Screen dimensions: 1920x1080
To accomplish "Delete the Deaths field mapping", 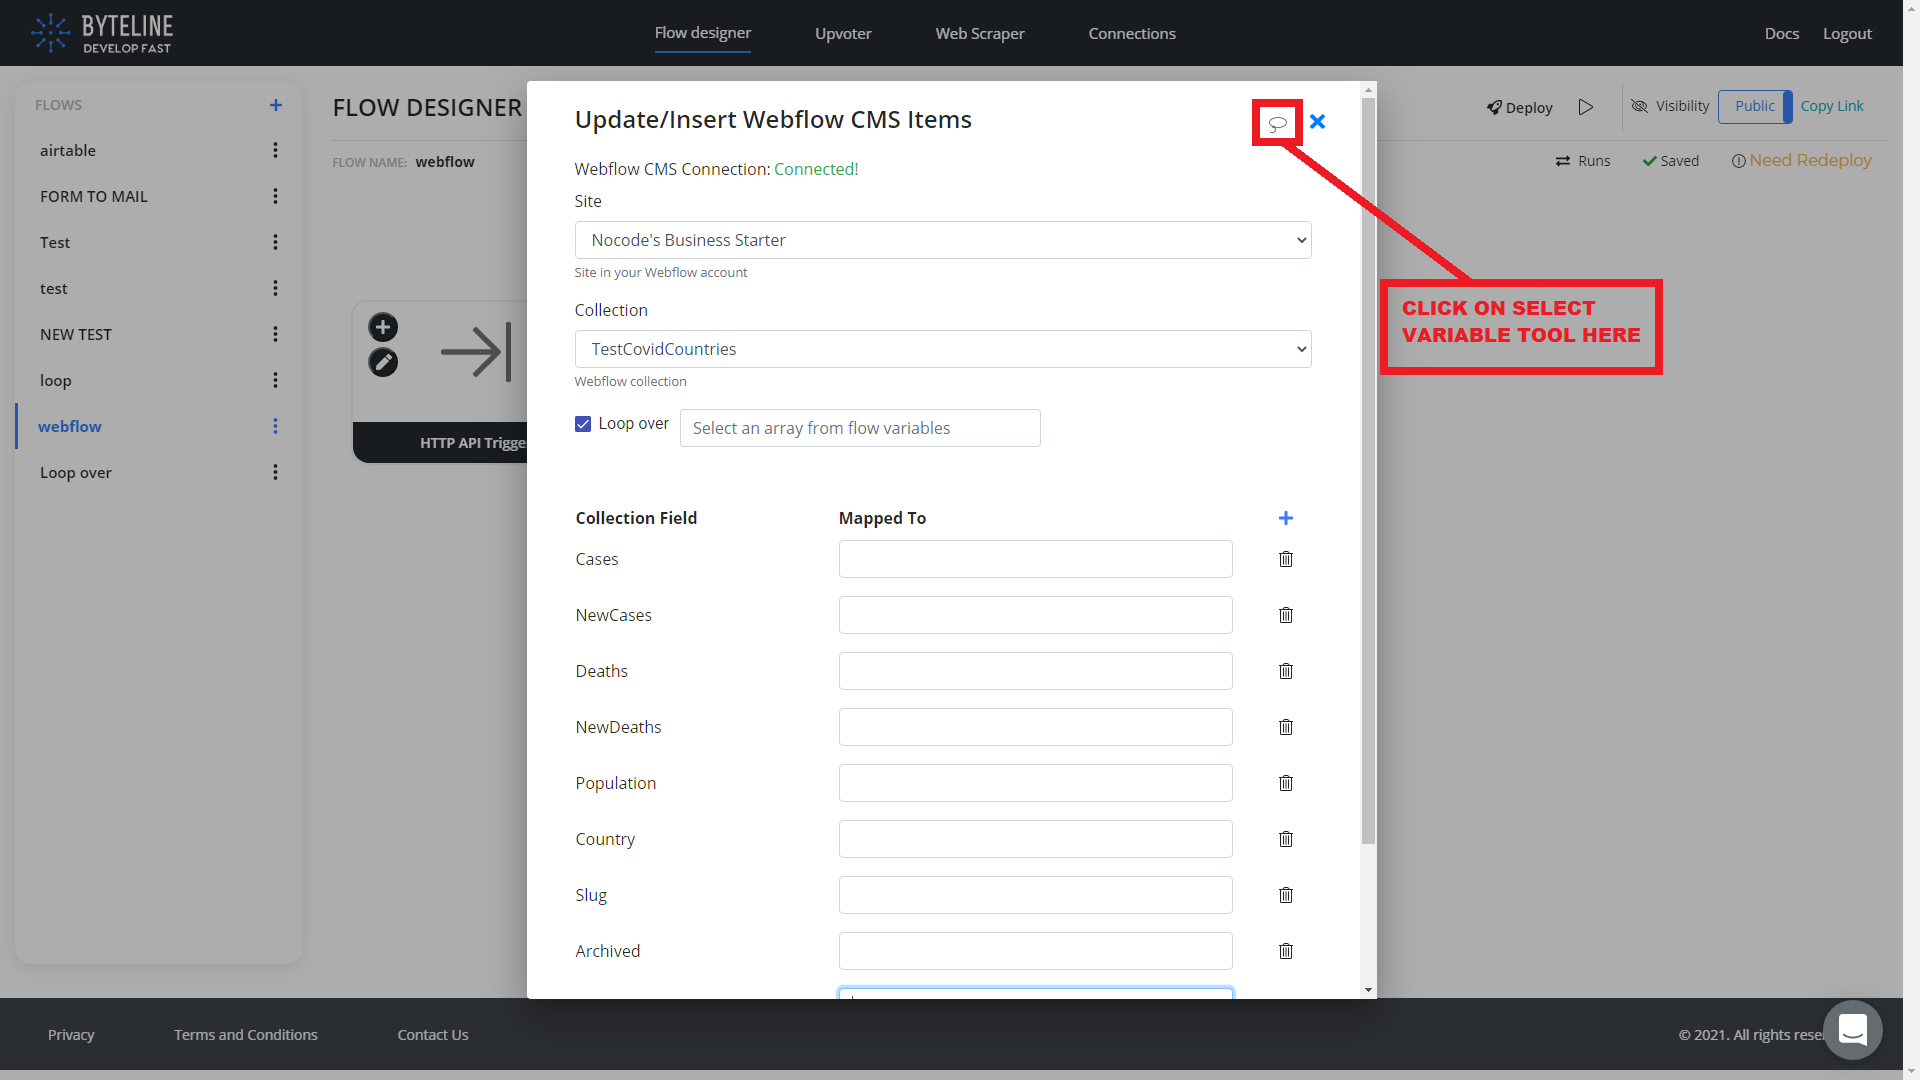I will (1286, 671).
